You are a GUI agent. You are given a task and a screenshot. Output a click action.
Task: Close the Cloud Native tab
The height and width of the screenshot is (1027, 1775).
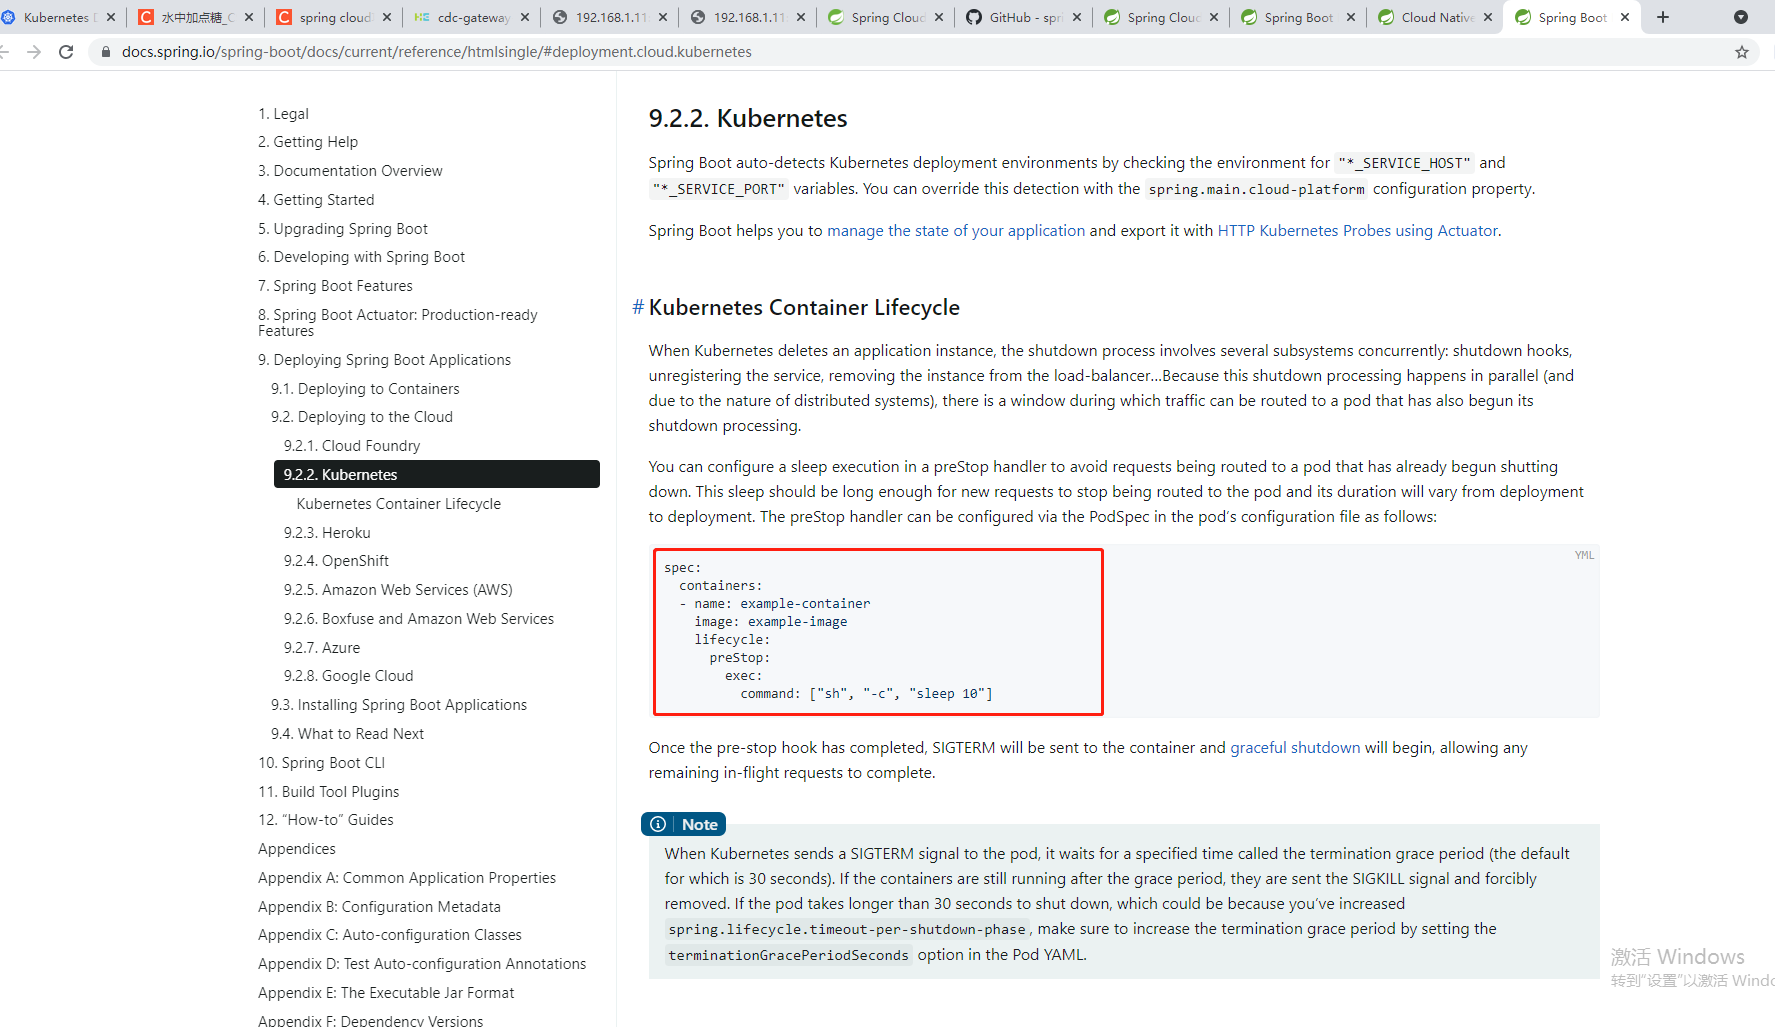pyautogui.click(x=1488, y=17)
